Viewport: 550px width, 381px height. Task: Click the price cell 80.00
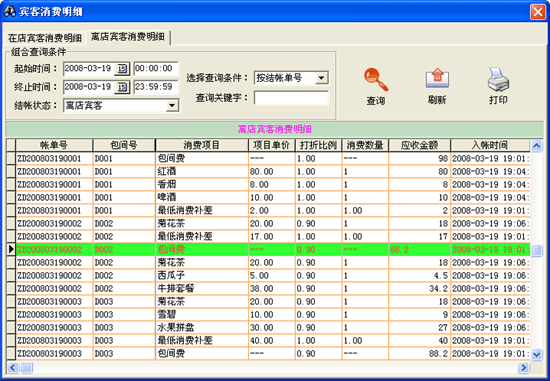272,172
